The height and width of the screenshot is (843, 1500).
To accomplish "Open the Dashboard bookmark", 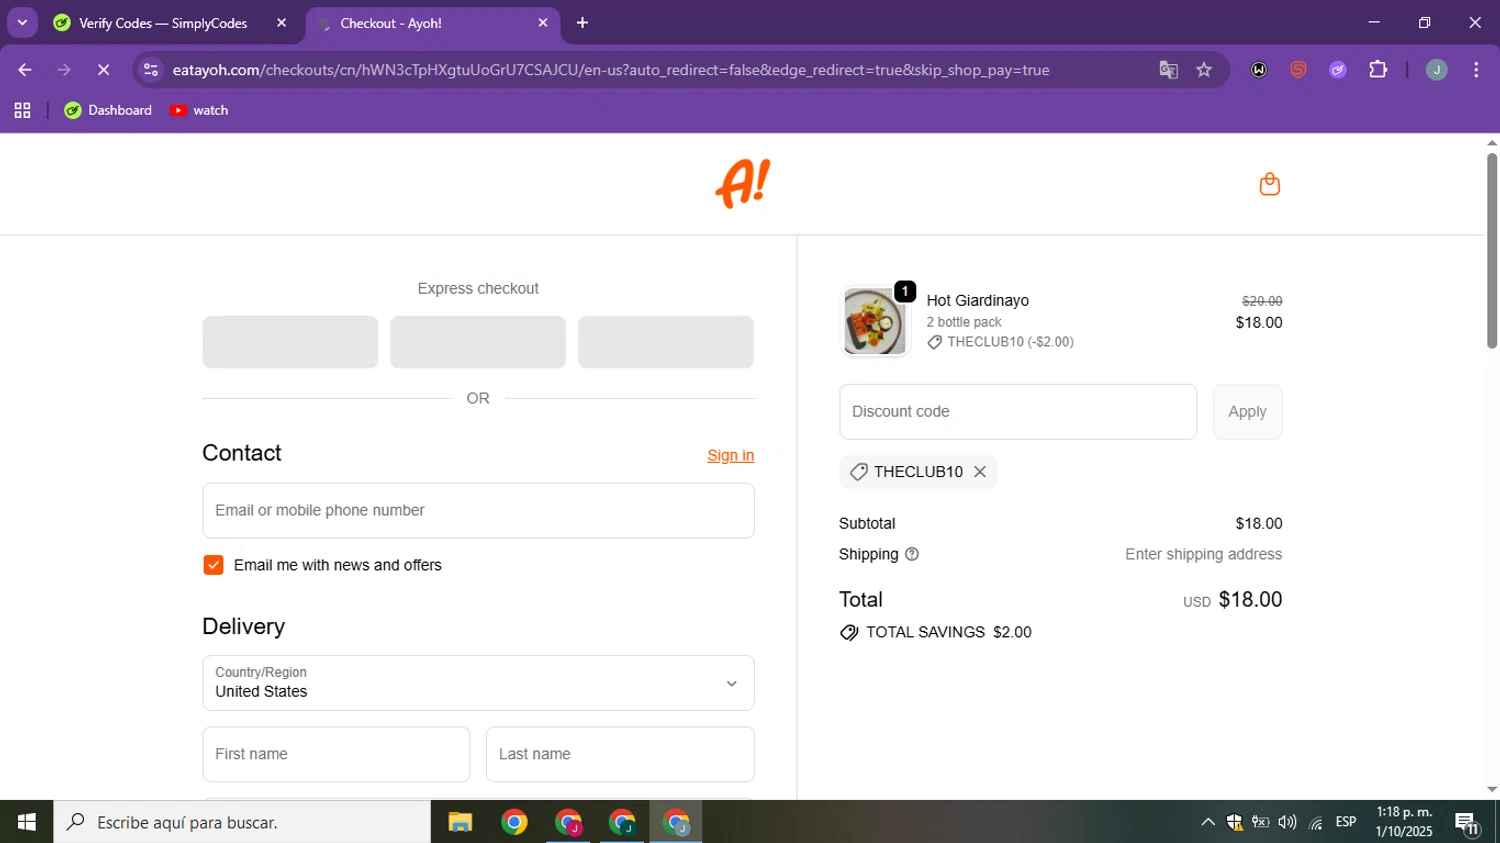I will pyautogui.click(x=108, y=111).
